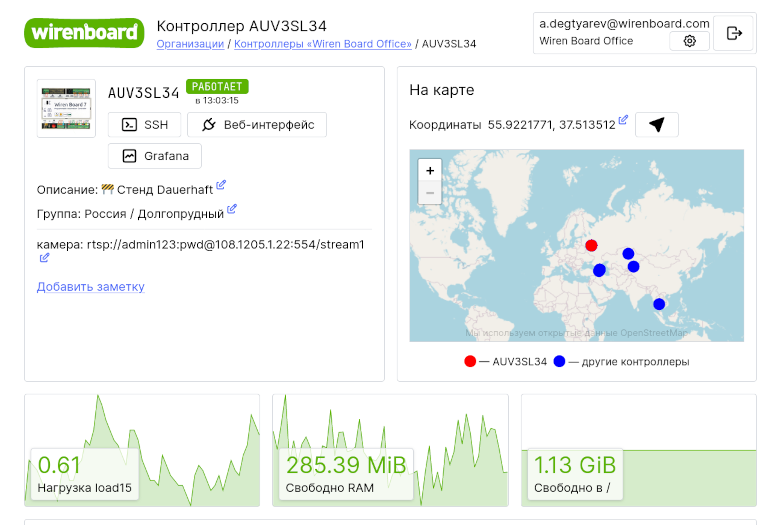Open Контроллеры «Wiren Board Office» breadcrumb link
The height and width of the screenshot is (525, 781).
point(323,44)
